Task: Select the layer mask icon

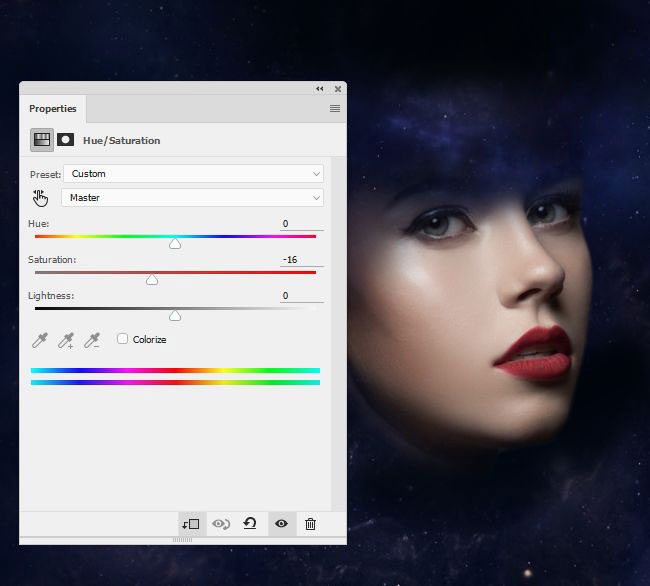Action: tap(65, 140)
